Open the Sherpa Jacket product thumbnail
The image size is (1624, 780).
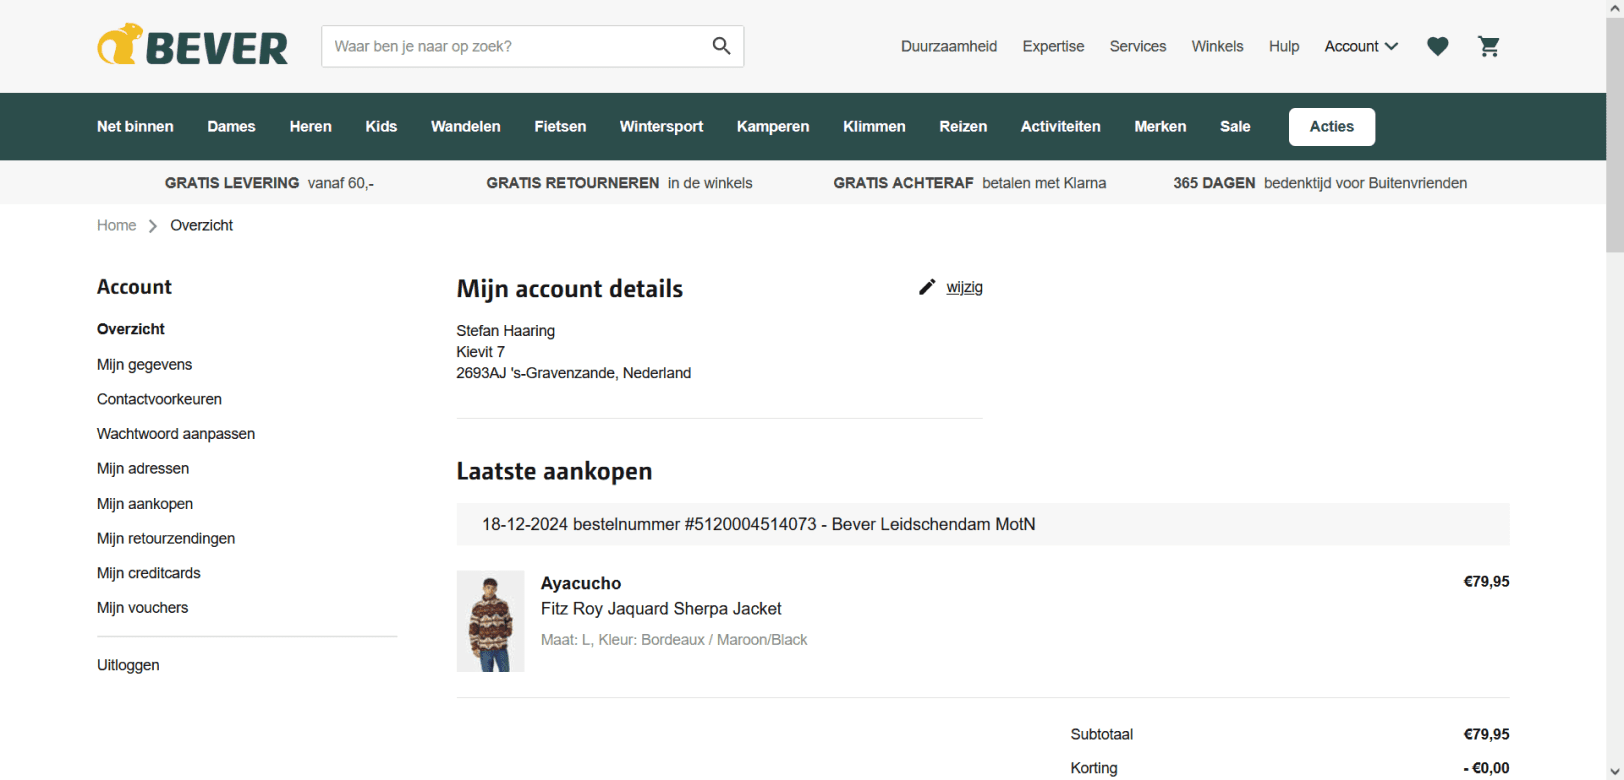[x=490, y=621]
